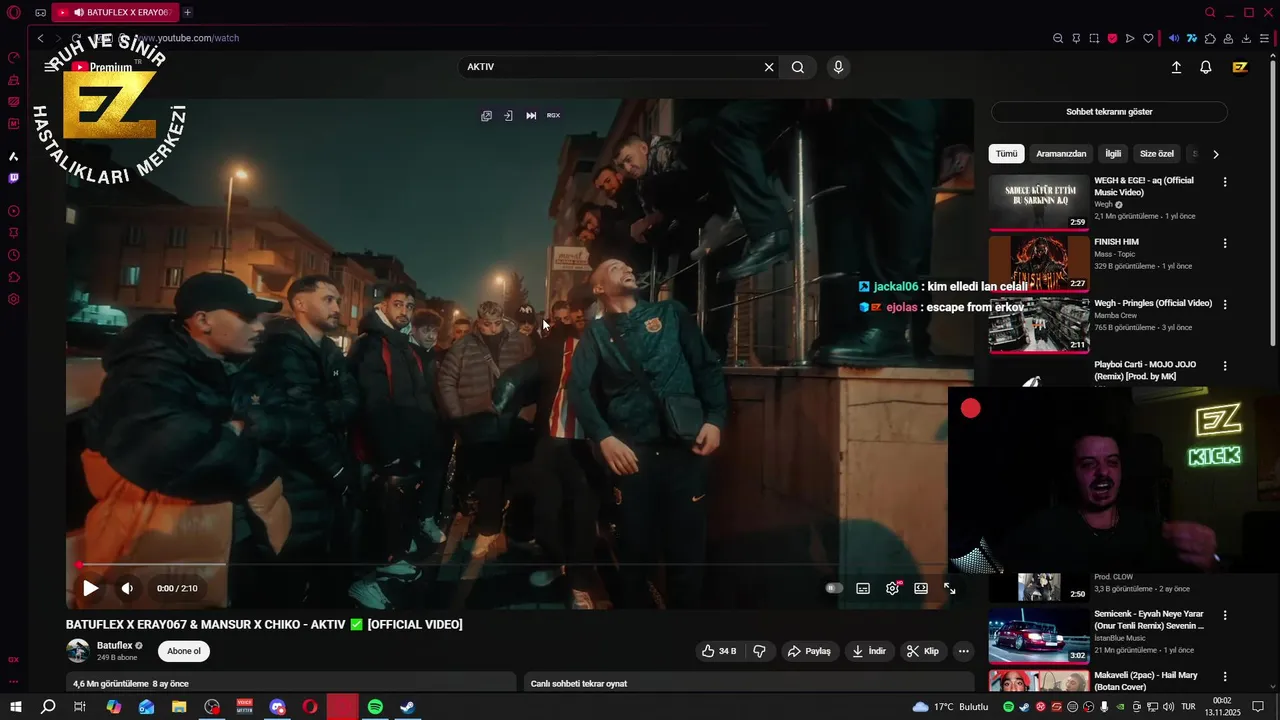Open options for Semicenk Eyvah Neye Yarar

point(1225,615)
